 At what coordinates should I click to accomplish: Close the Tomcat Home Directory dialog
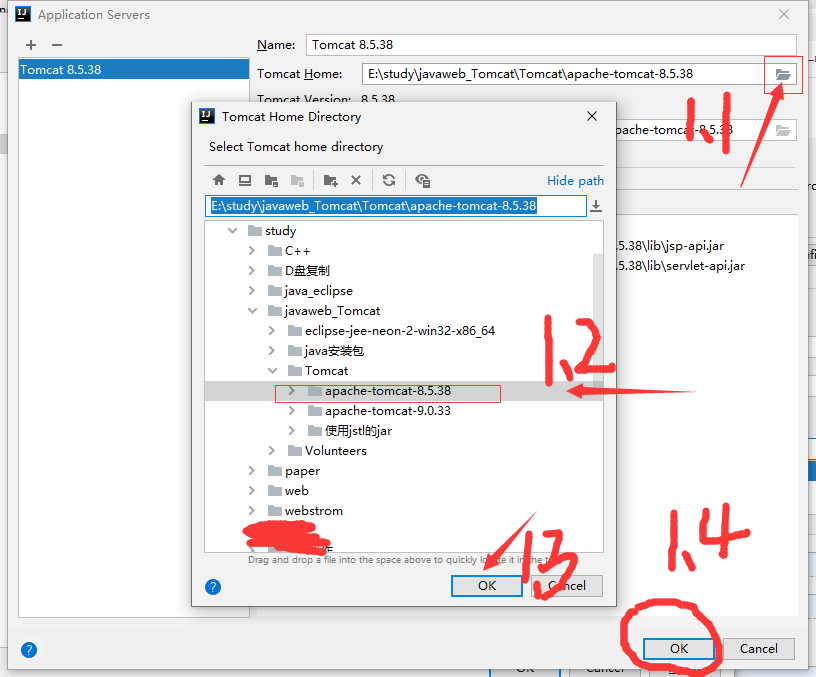592,116
